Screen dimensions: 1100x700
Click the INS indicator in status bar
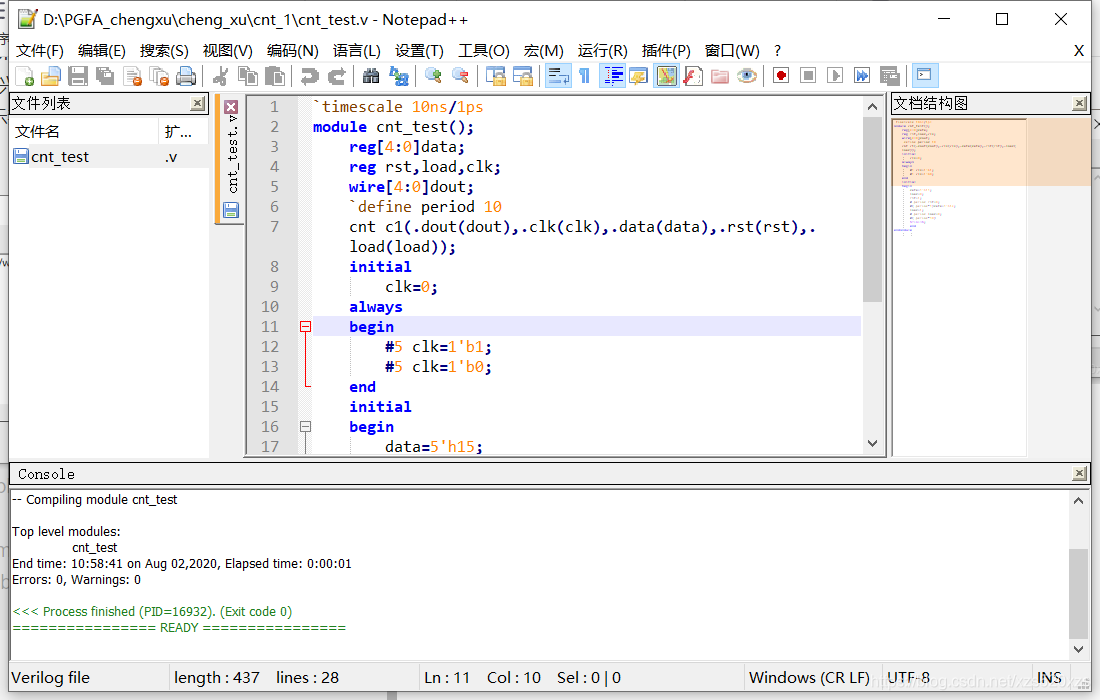pyautogui.click(x=1049, y=678)
